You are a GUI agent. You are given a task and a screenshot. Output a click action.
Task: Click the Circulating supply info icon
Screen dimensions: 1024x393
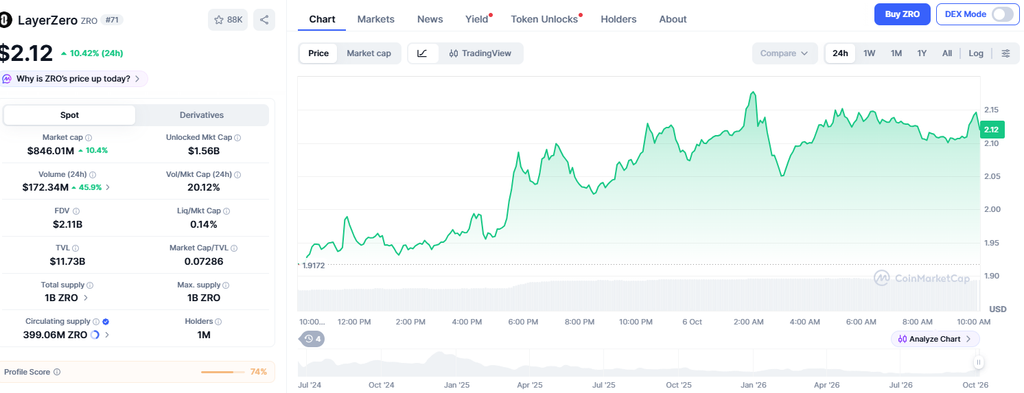point(96,322)
